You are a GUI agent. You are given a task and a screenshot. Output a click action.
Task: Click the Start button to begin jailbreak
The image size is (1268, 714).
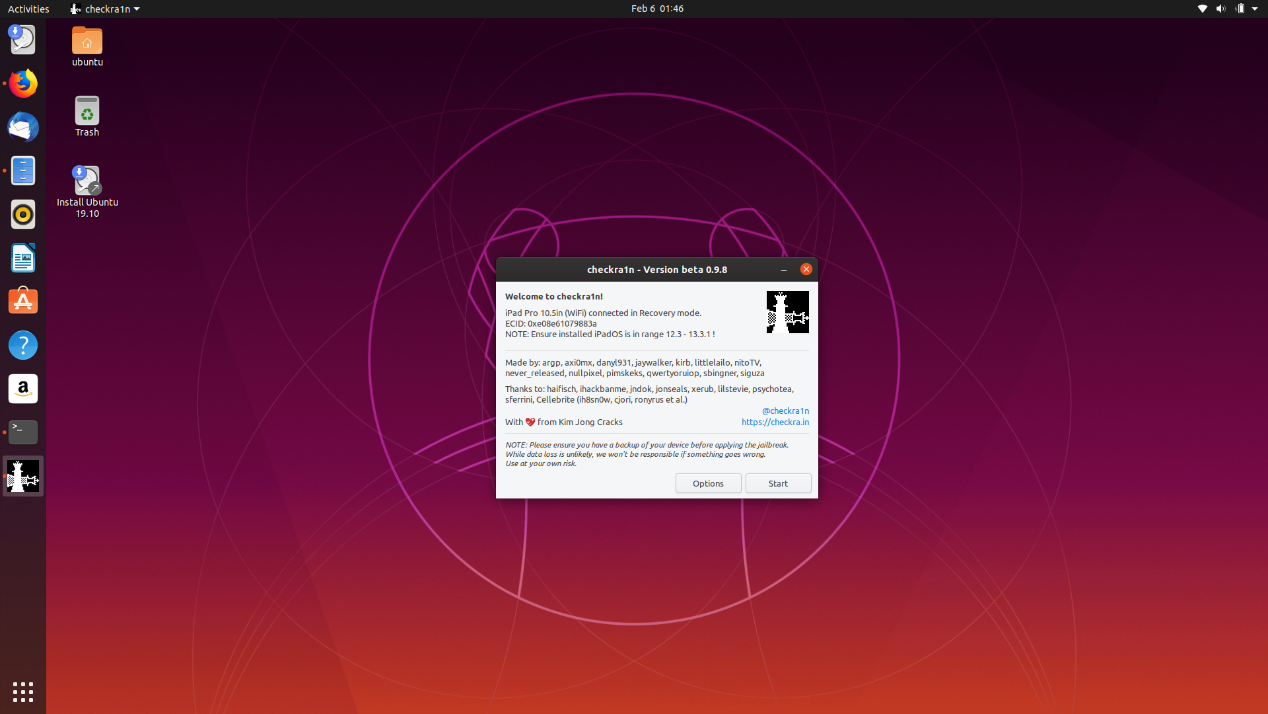click(x=777, y=483)
